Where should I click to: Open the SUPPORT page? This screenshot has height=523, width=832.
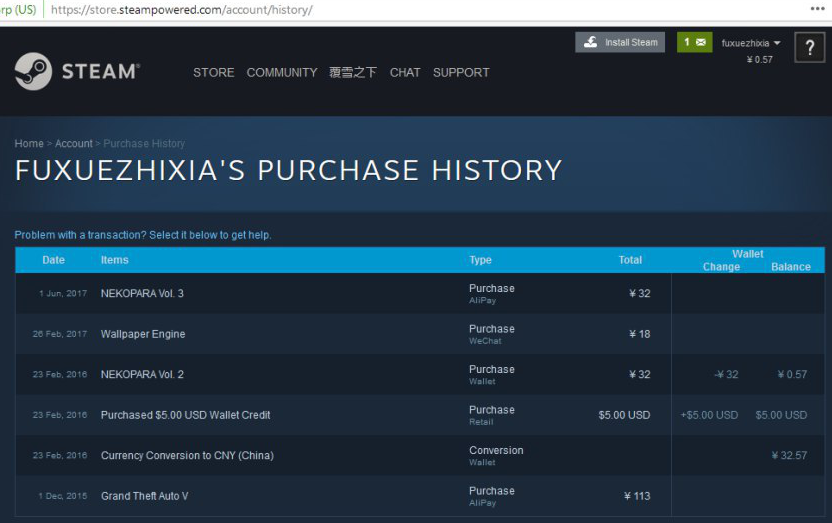pyautogui.click(x=461, y=72)
